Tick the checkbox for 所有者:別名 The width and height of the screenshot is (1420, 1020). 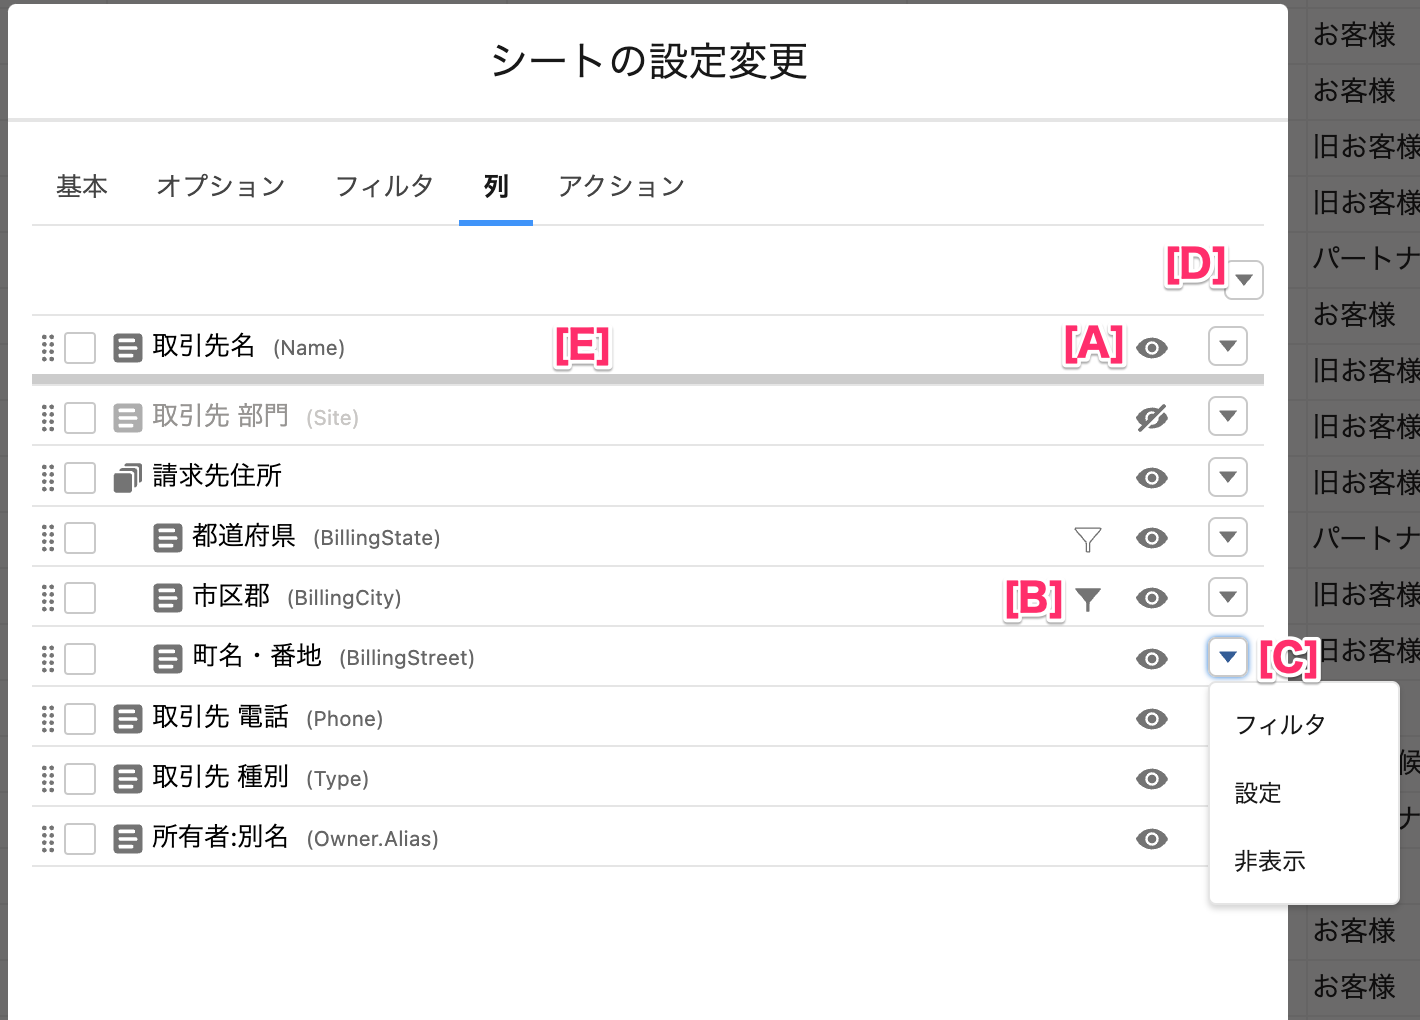tap(80, 839)
